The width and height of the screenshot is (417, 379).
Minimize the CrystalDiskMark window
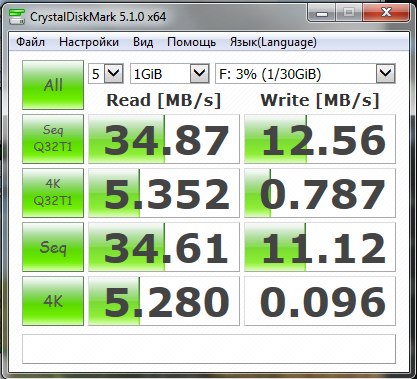(322, 13)
